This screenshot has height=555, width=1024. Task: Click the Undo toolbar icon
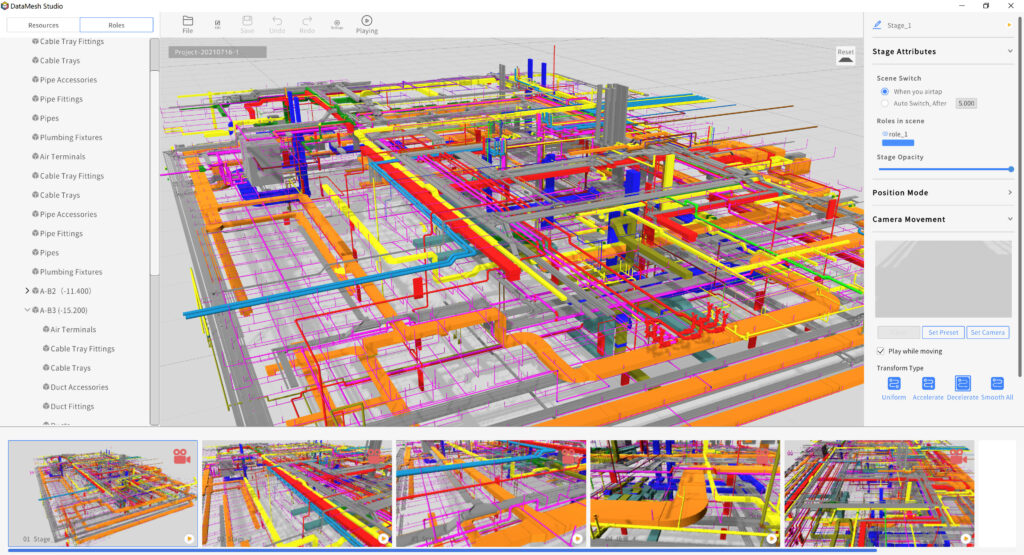click(x=277, y=23)
